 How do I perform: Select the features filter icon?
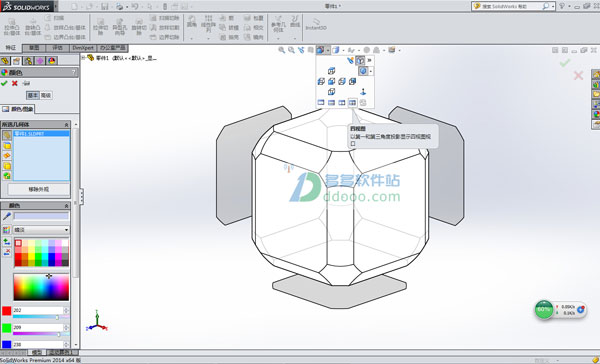7,176
